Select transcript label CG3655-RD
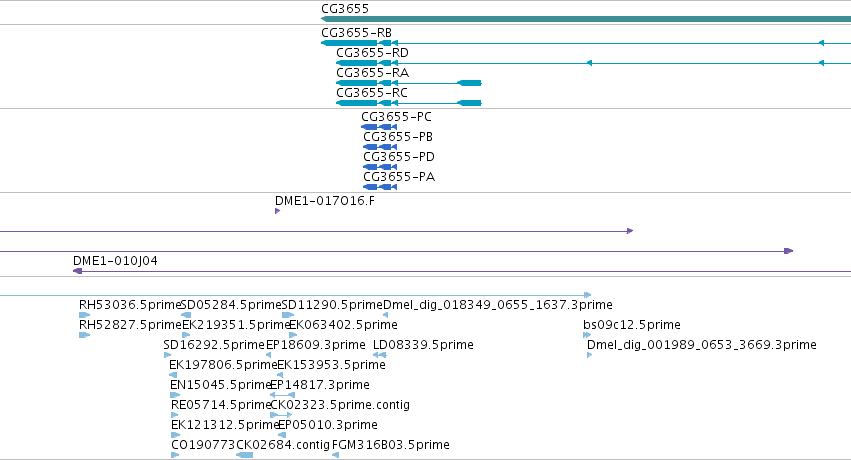This screenshot has height=460, width=851. click(372, 53)
